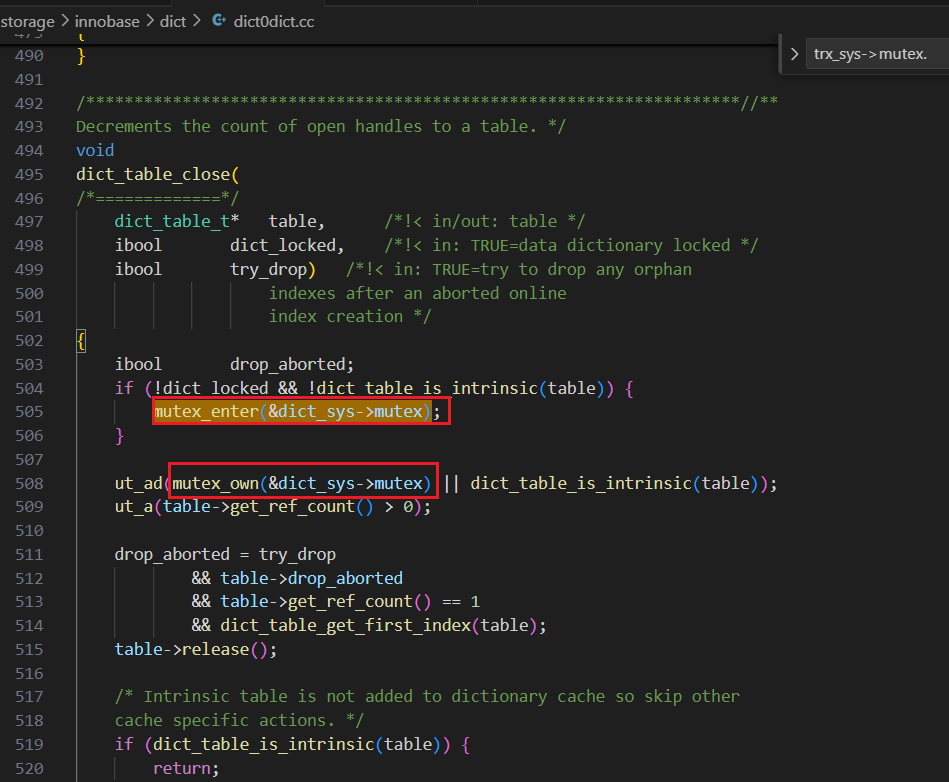Click the C++ file icon in breadcrumb
The width and height of the screenshot is (949, 782).
coord(219,21)
